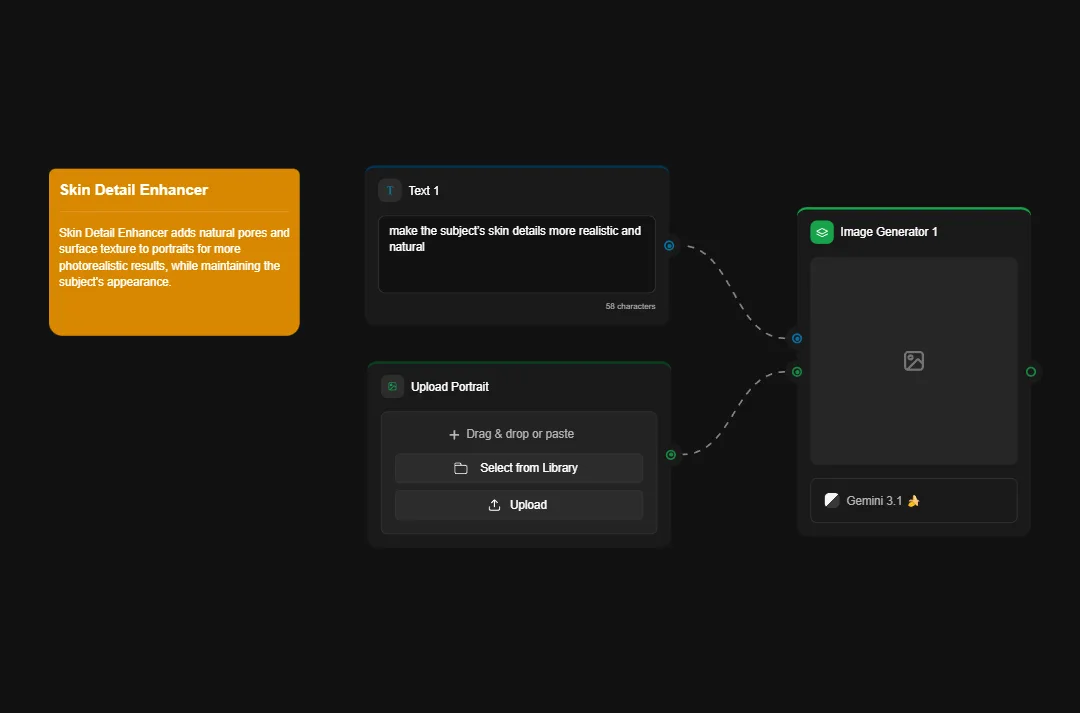Viewport: 1080px width, 713px height.
Task: Click inside the Text 1 prompt field
Action: [516, 254]
